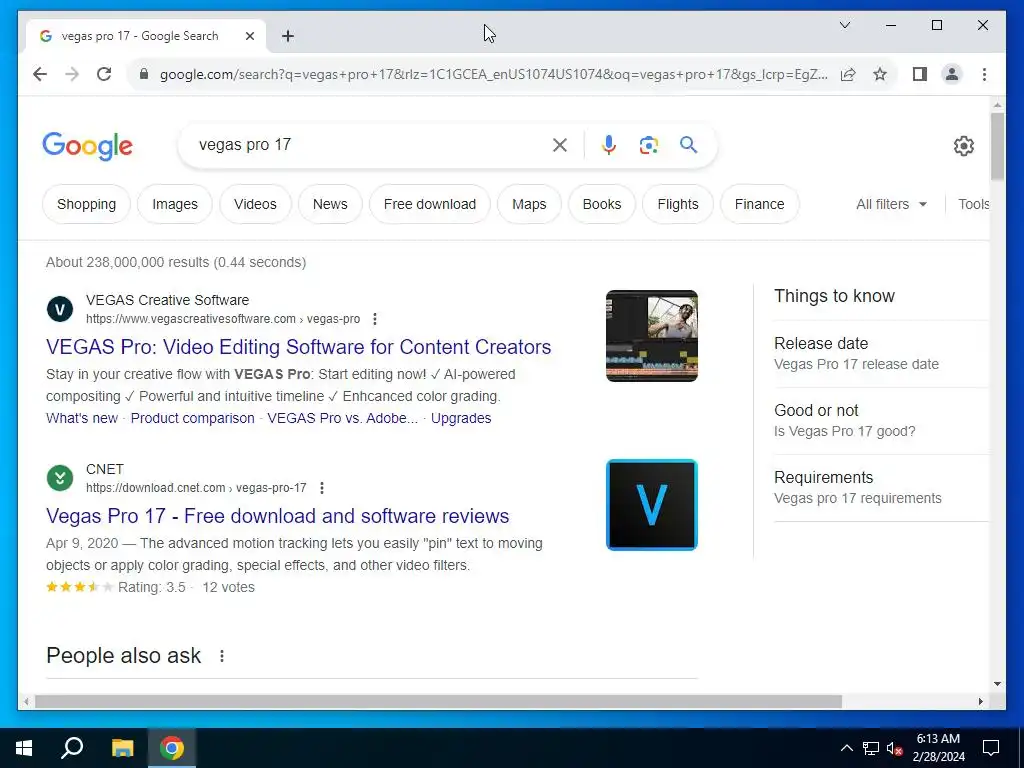Expand the tab search chevron
Image resolution: width=1024 pixels, height=768 pixels.
click(844, 25)
